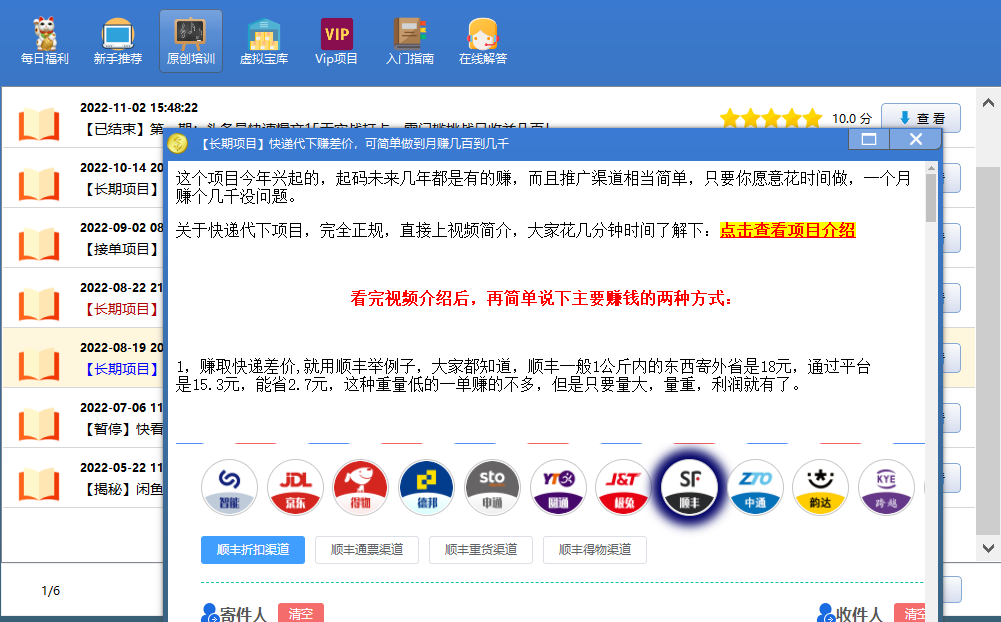
Task: Close the 快递代下 popup window
Action: pyautogui.click(x=915, y=139)
